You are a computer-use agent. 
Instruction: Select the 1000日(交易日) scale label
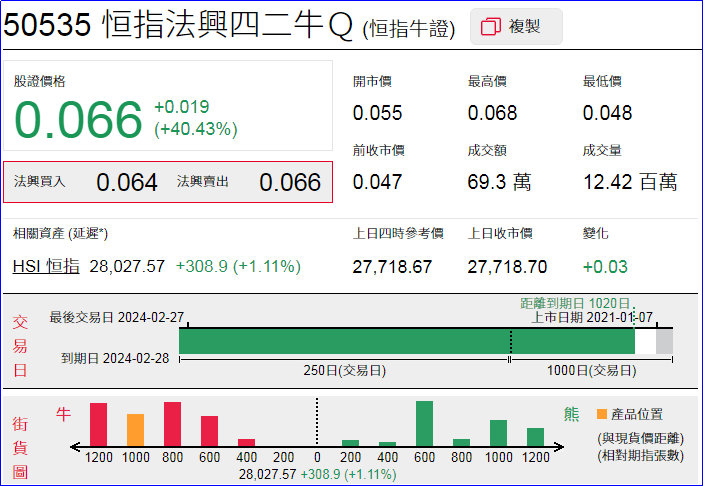[x=591, y=371]
